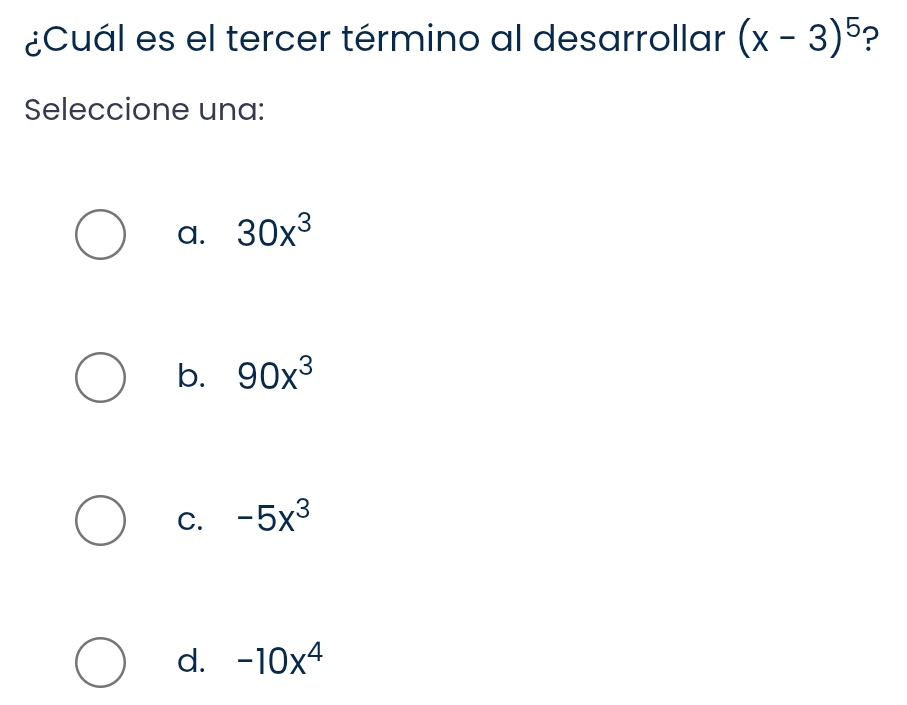Select the radio button for option a
Screen dimensions: 907x705
[x=101, y=235]
